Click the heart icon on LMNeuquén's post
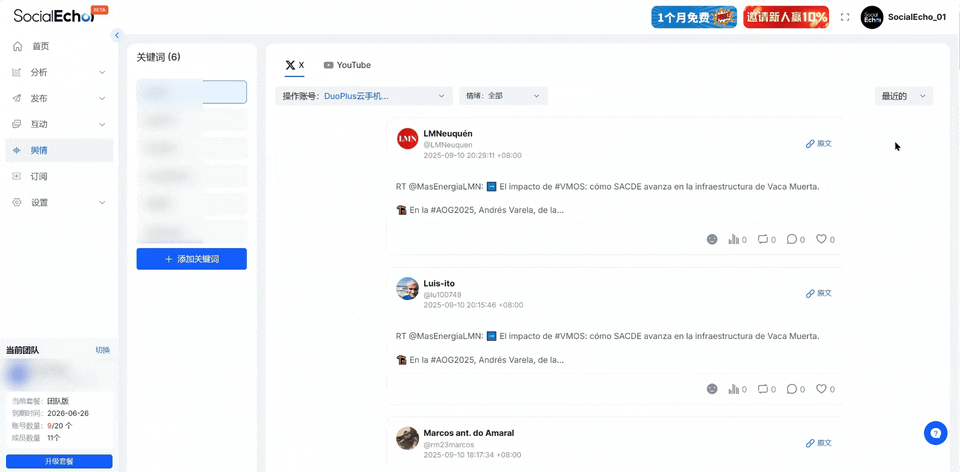Viewport: 960px width, 472px height. 821,240
